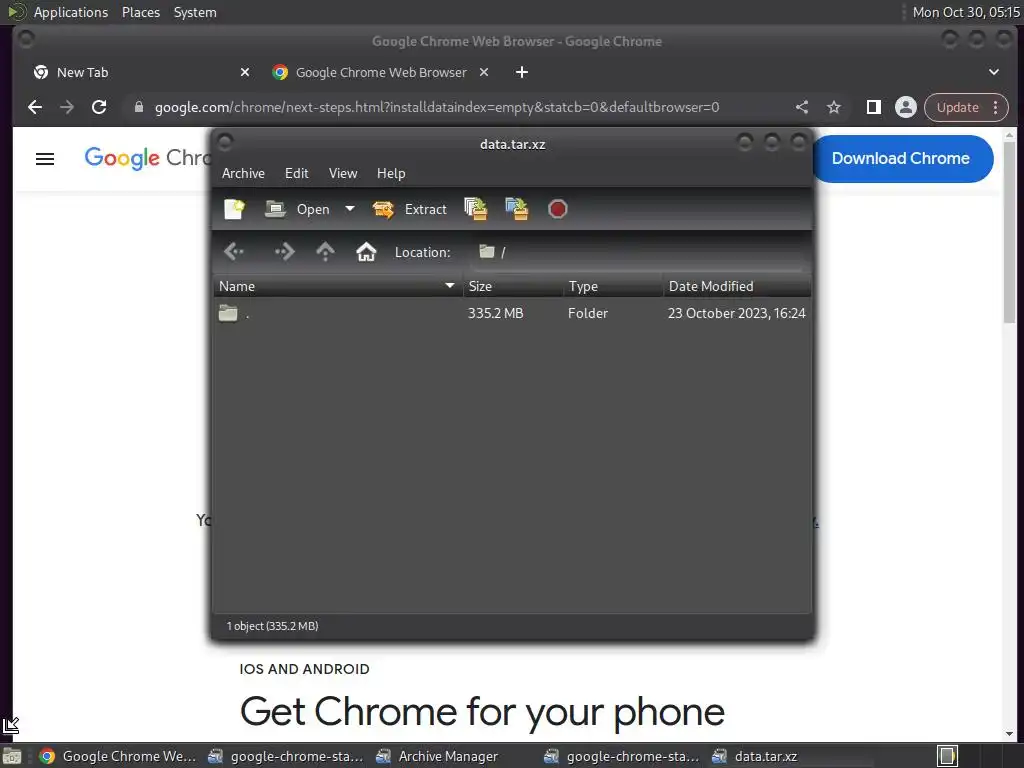Toggle Chrome side panel icon
The image size is (1024, 768).
(x=874, y=107)
